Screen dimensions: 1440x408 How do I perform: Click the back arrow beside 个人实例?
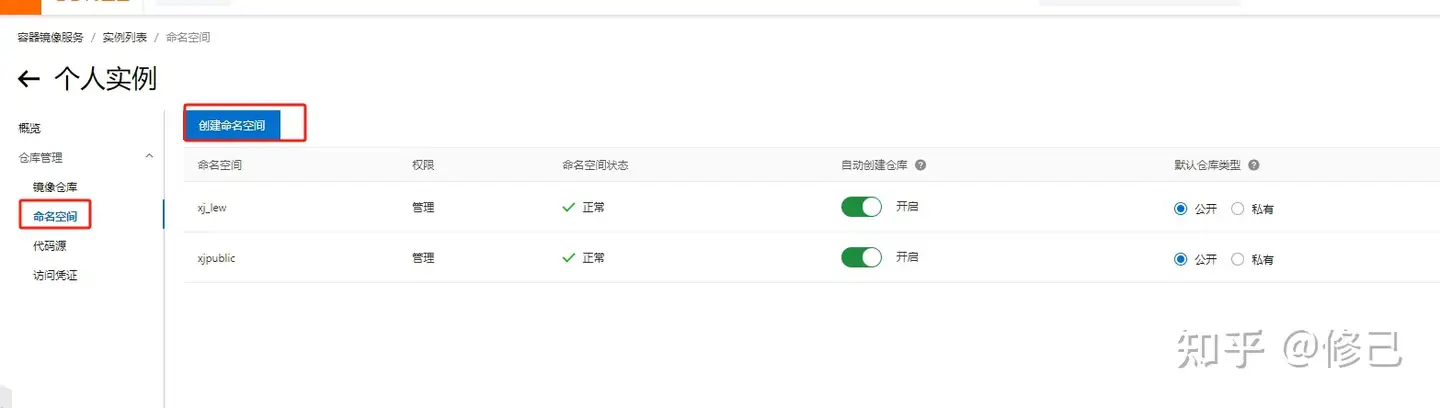tap(29, 79)
